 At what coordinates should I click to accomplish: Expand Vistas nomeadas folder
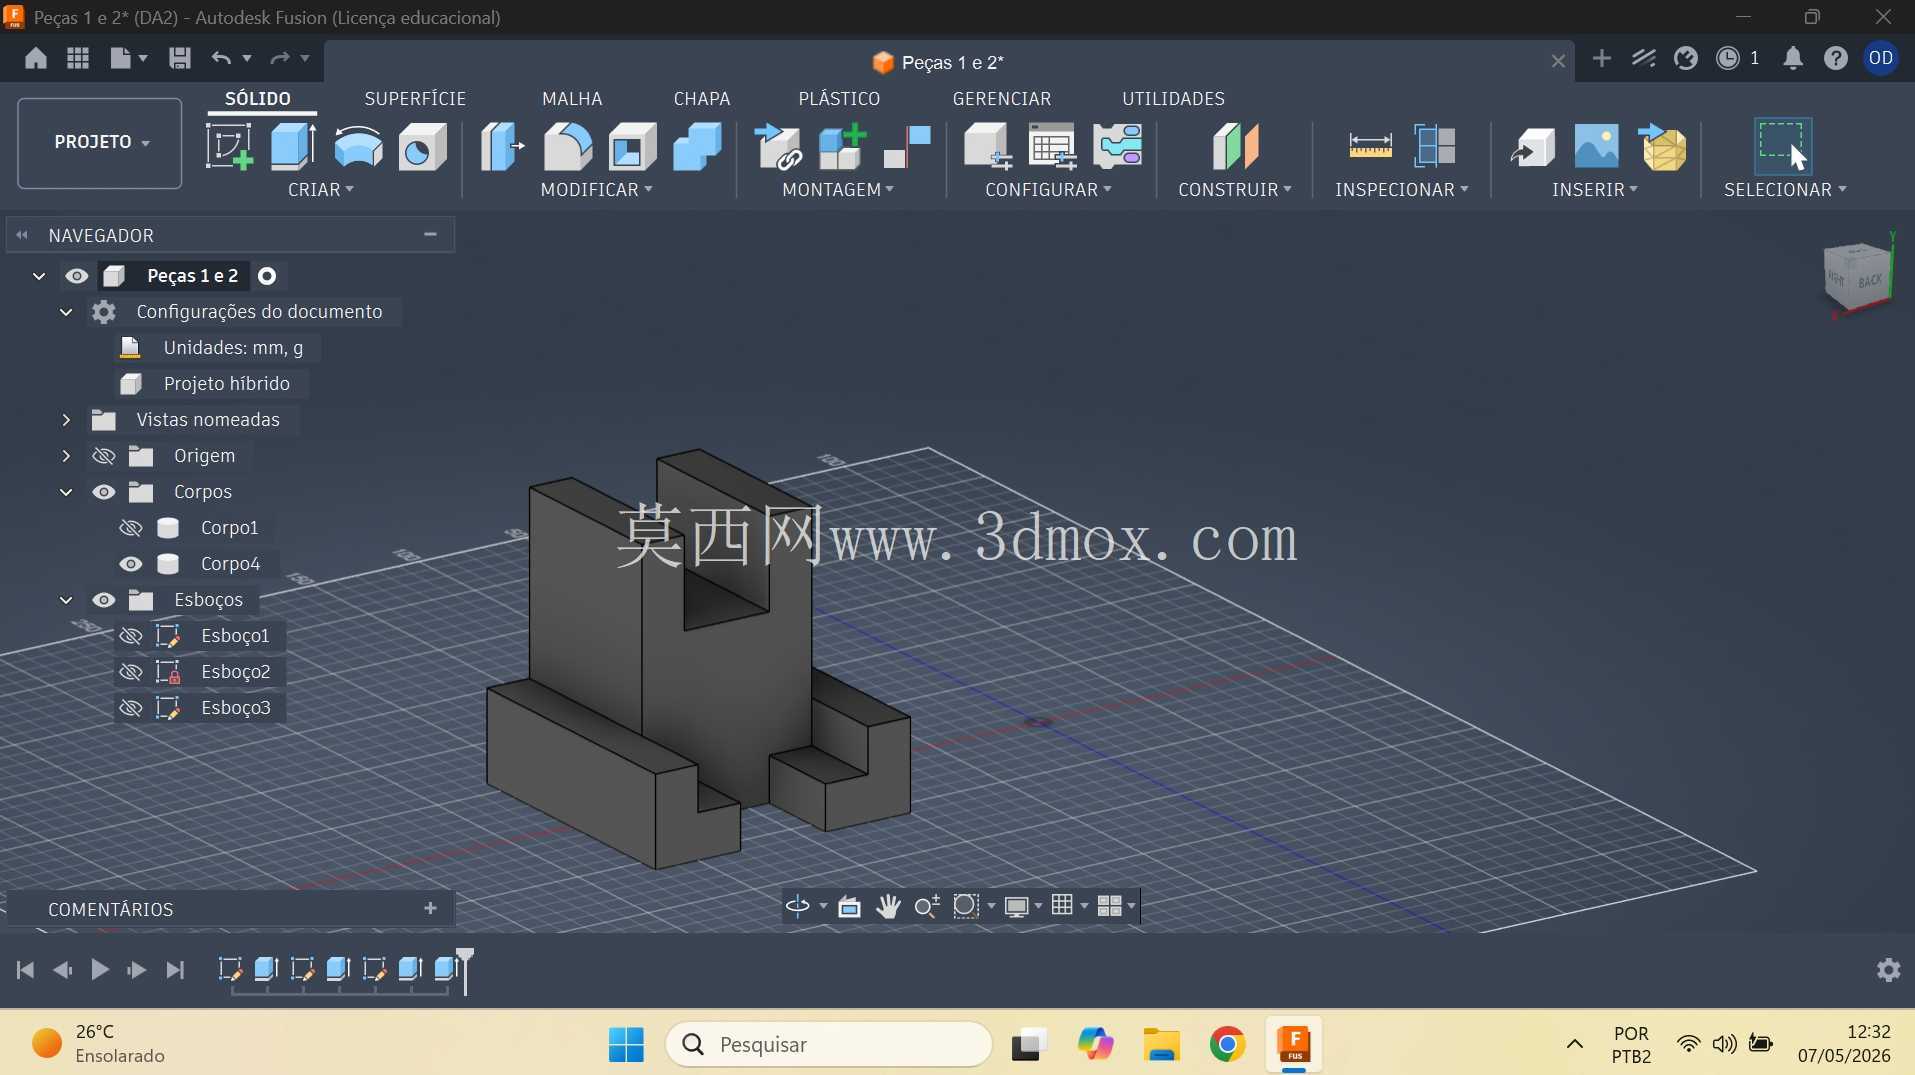pyautogui.click(x=66, y=420)
